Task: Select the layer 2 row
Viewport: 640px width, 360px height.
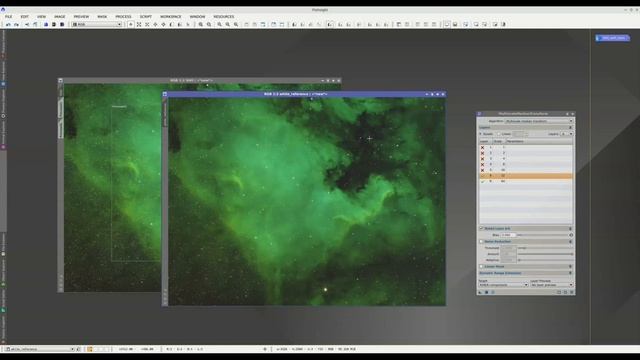Action: point(526,153)
